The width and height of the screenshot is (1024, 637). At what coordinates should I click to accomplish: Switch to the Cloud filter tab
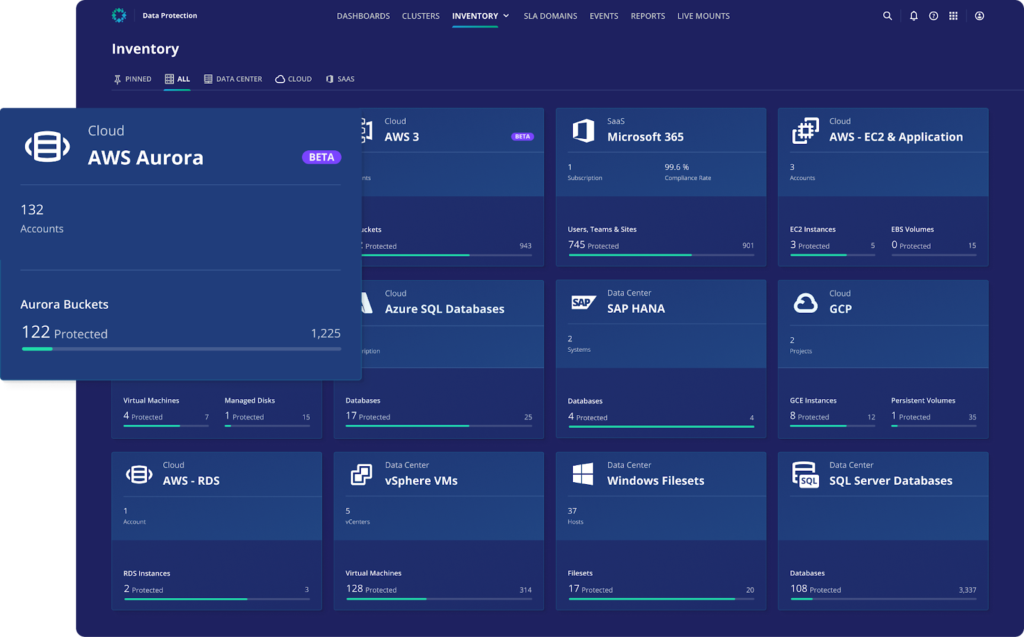tap(292, 78)
